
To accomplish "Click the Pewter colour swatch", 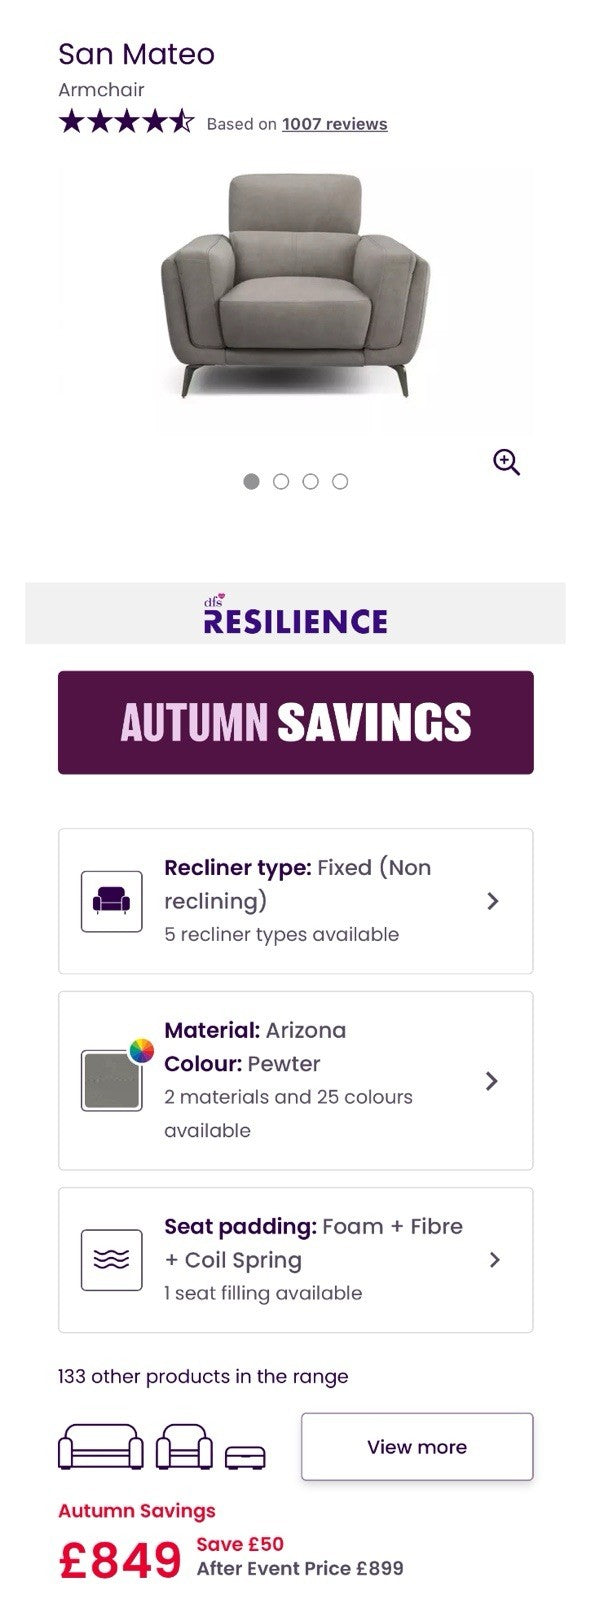I will tap(112, 1080).
